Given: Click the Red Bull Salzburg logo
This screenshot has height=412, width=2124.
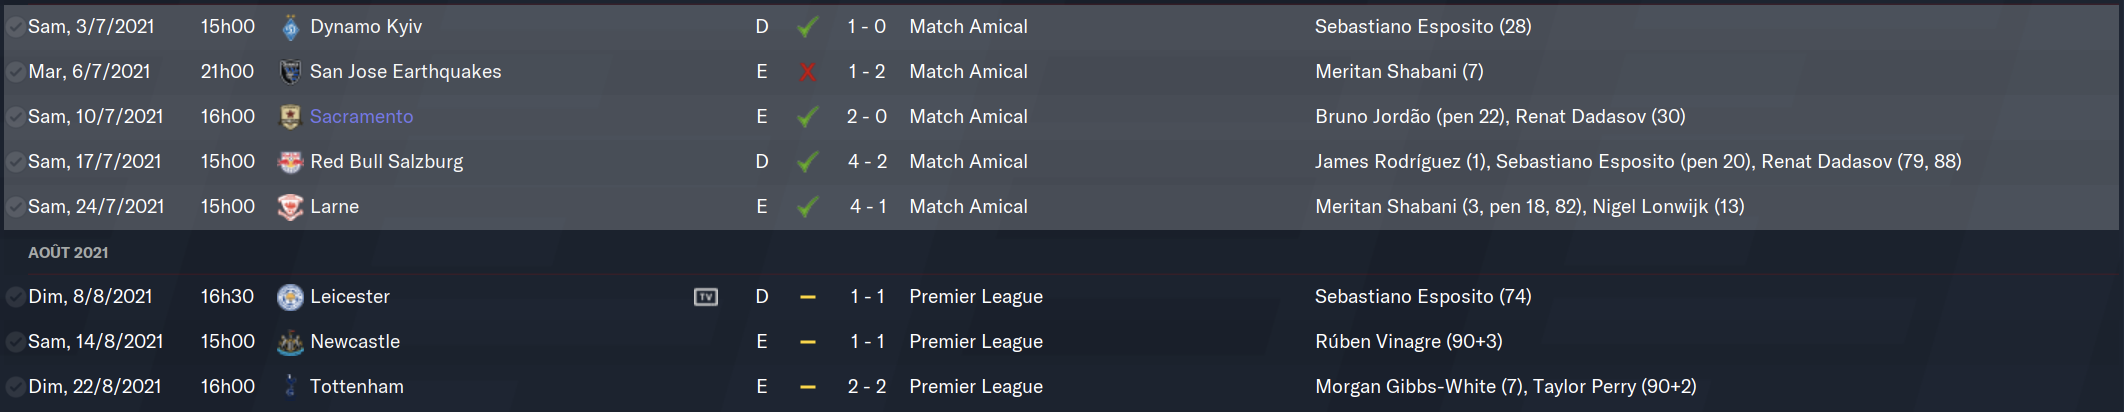Looking at the screenshot, I should 290,162.
